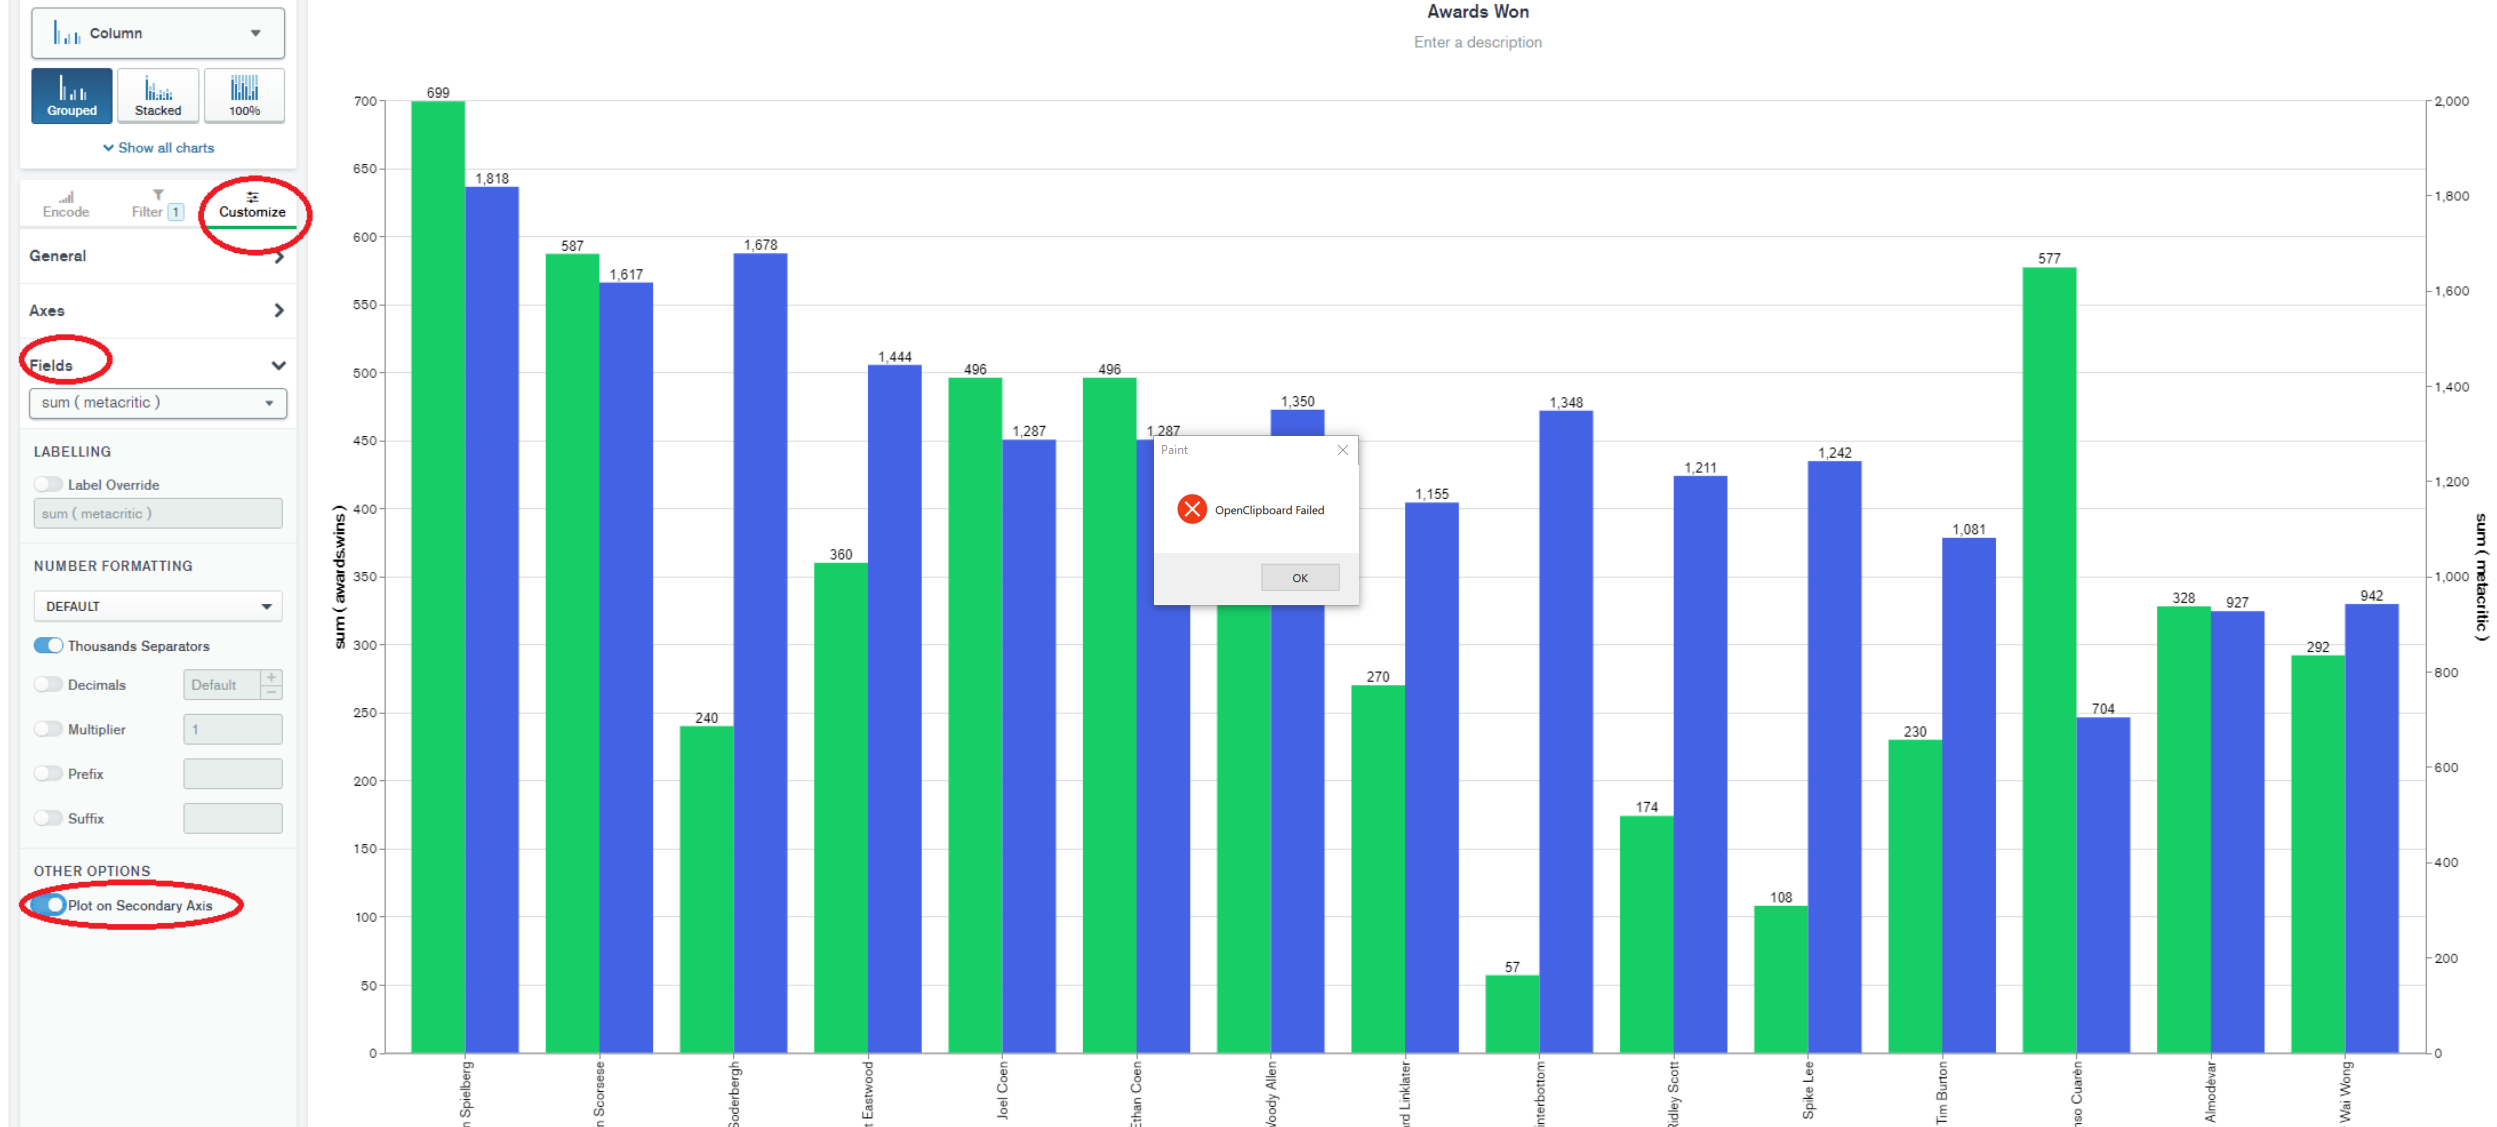Turn off Plot on Secondary Axis
Image resolution: width=2497 pixels, height=1127 pixels.
pyautogui.click(x=48, y=905)
